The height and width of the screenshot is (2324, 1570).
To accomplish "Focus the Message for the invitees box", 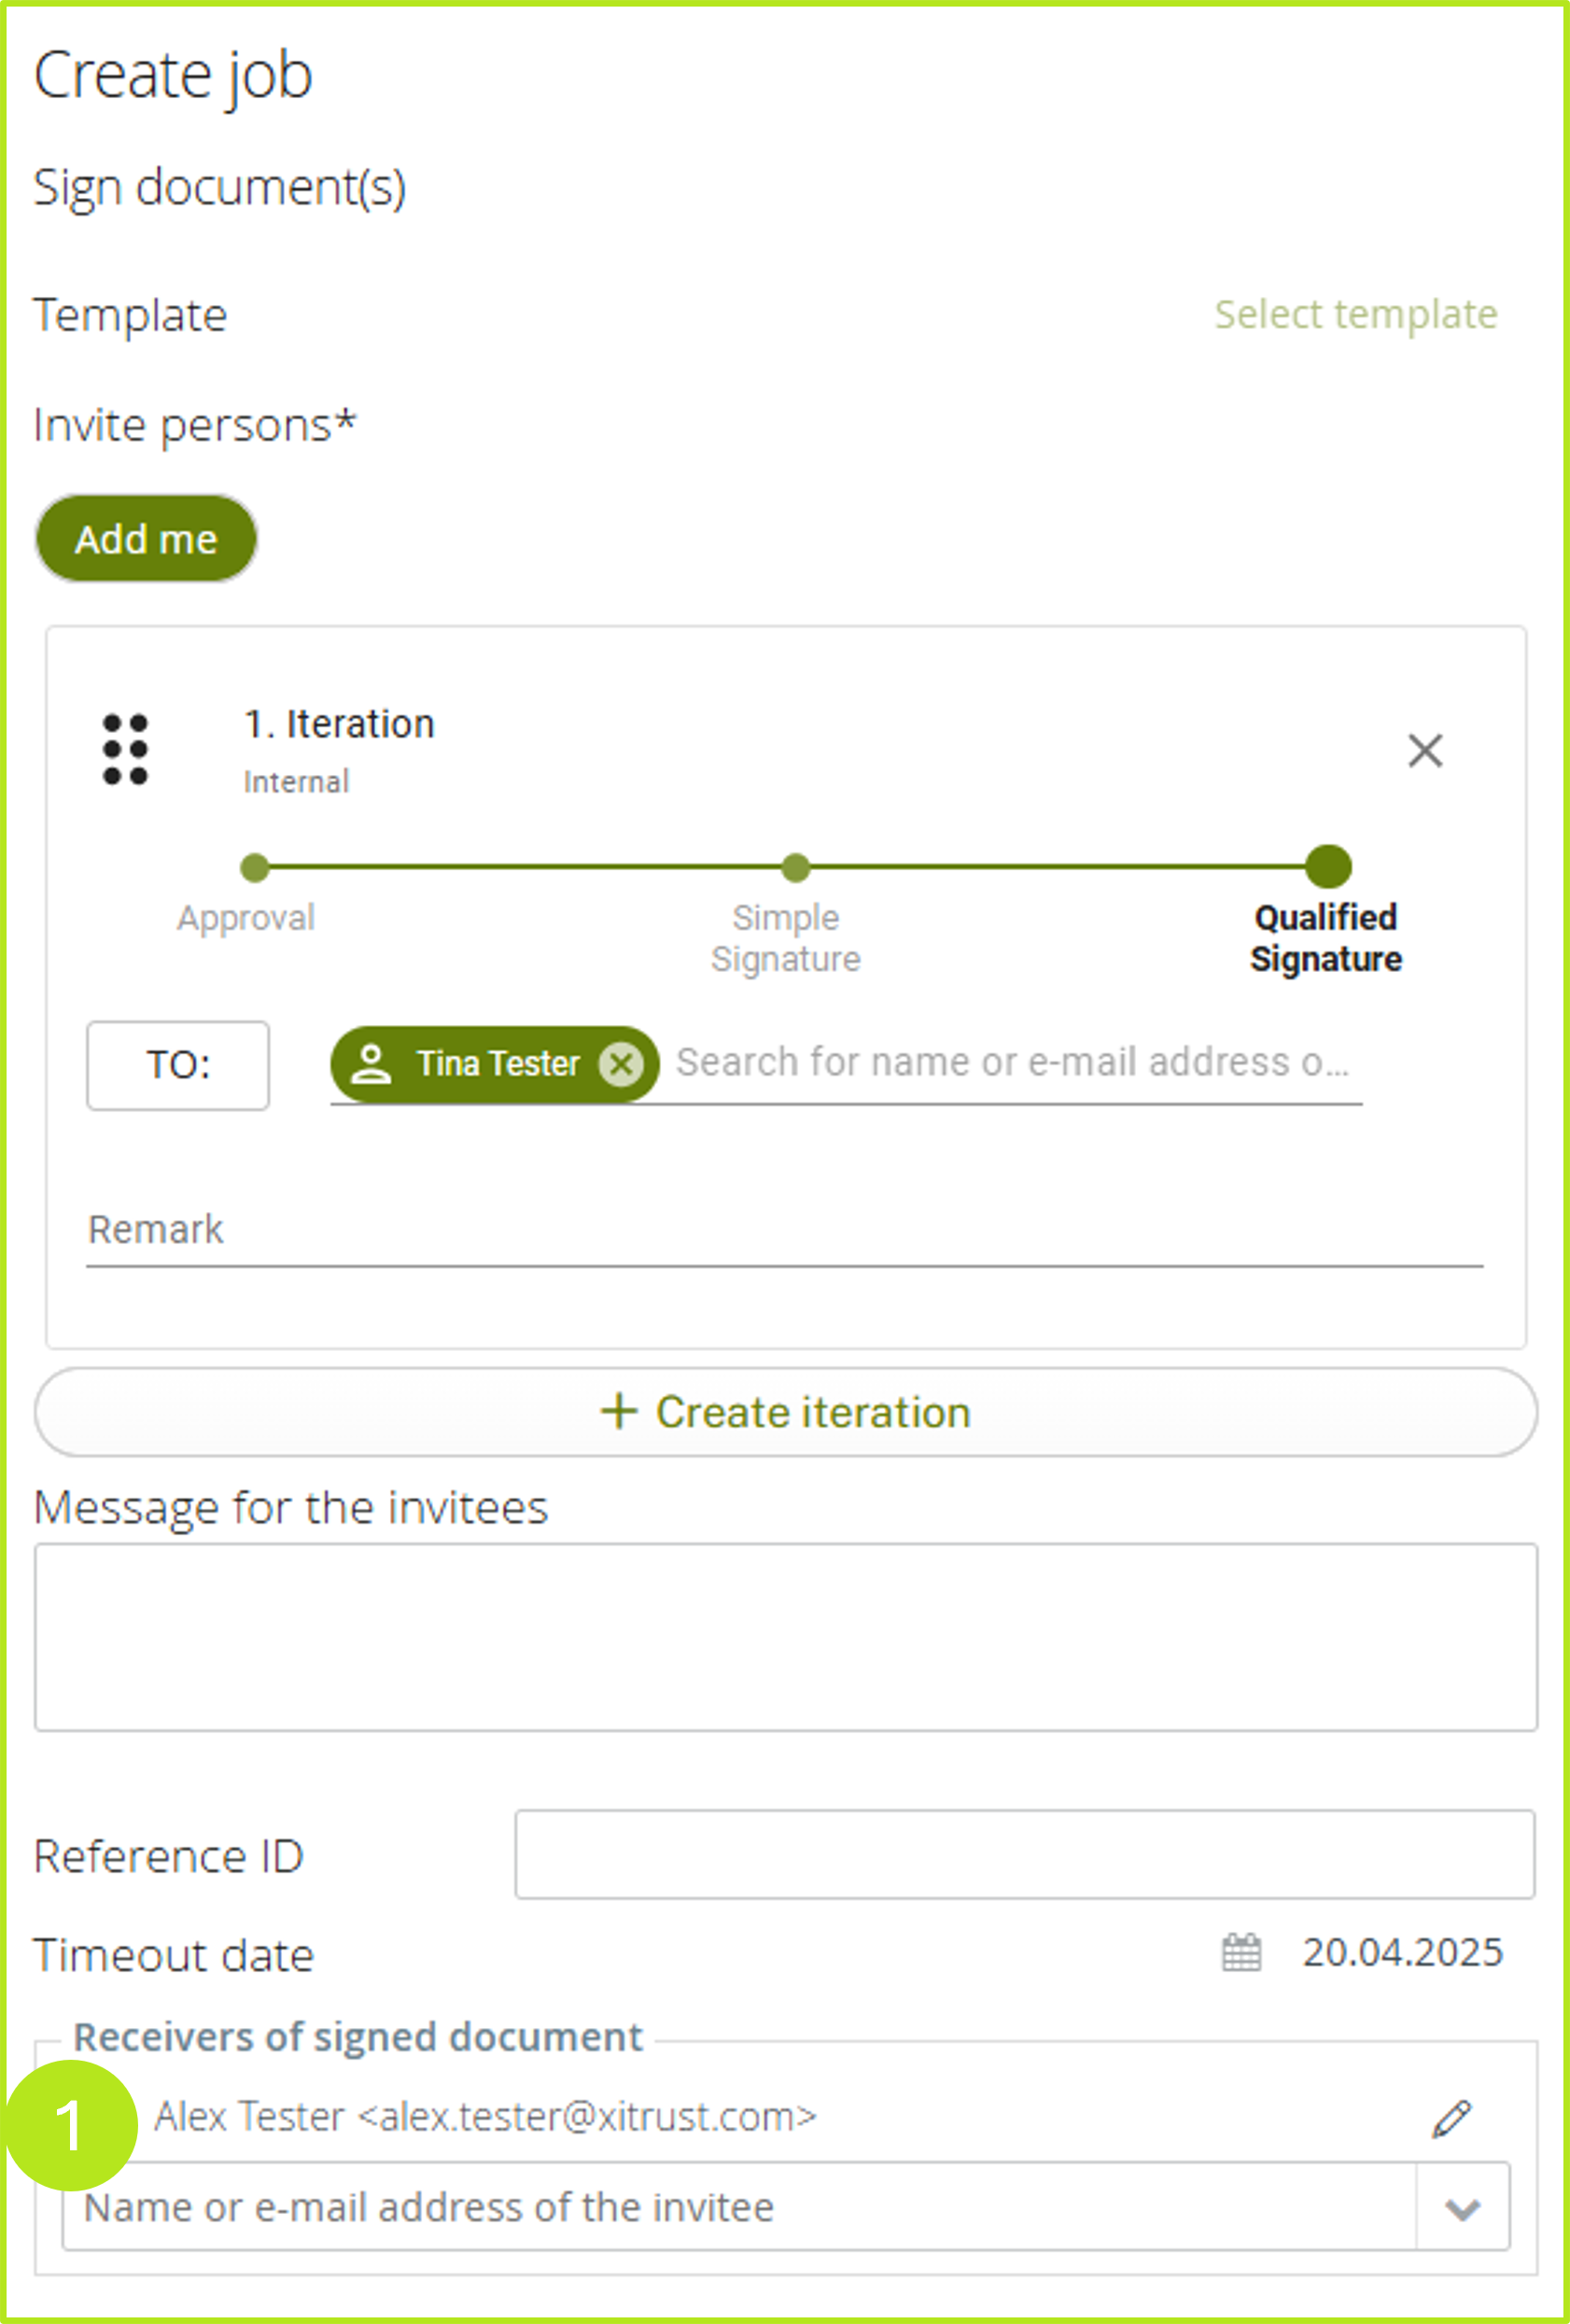I will point(785,1636).
